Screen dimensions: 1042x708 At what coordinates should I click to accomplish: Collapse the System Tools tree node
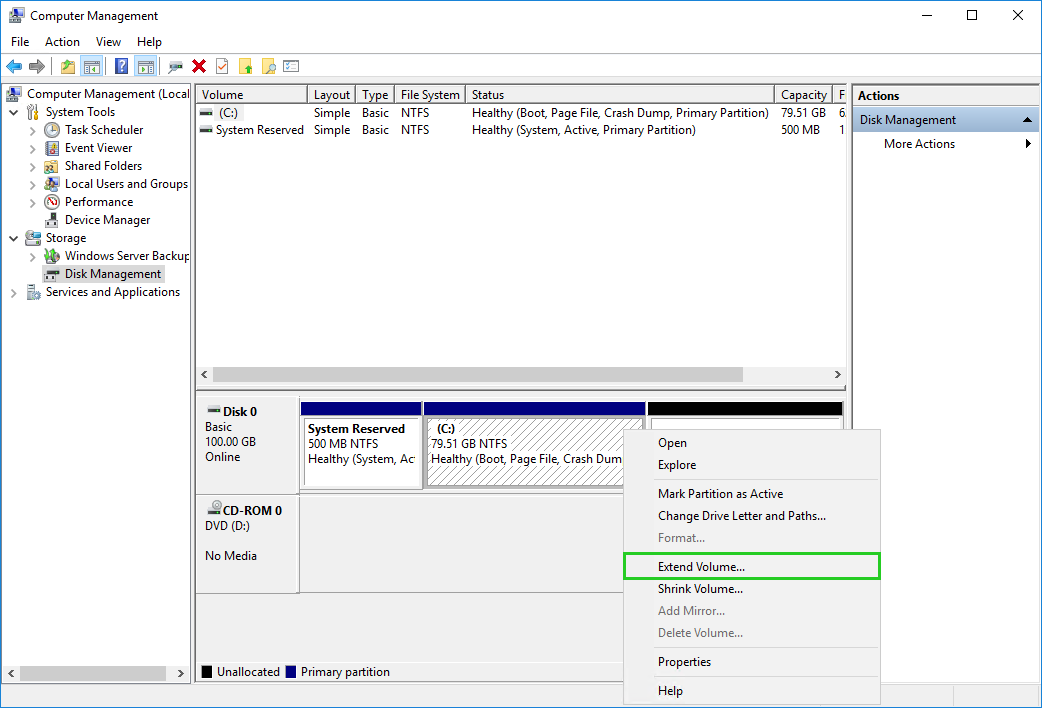(x=14, y=112)
